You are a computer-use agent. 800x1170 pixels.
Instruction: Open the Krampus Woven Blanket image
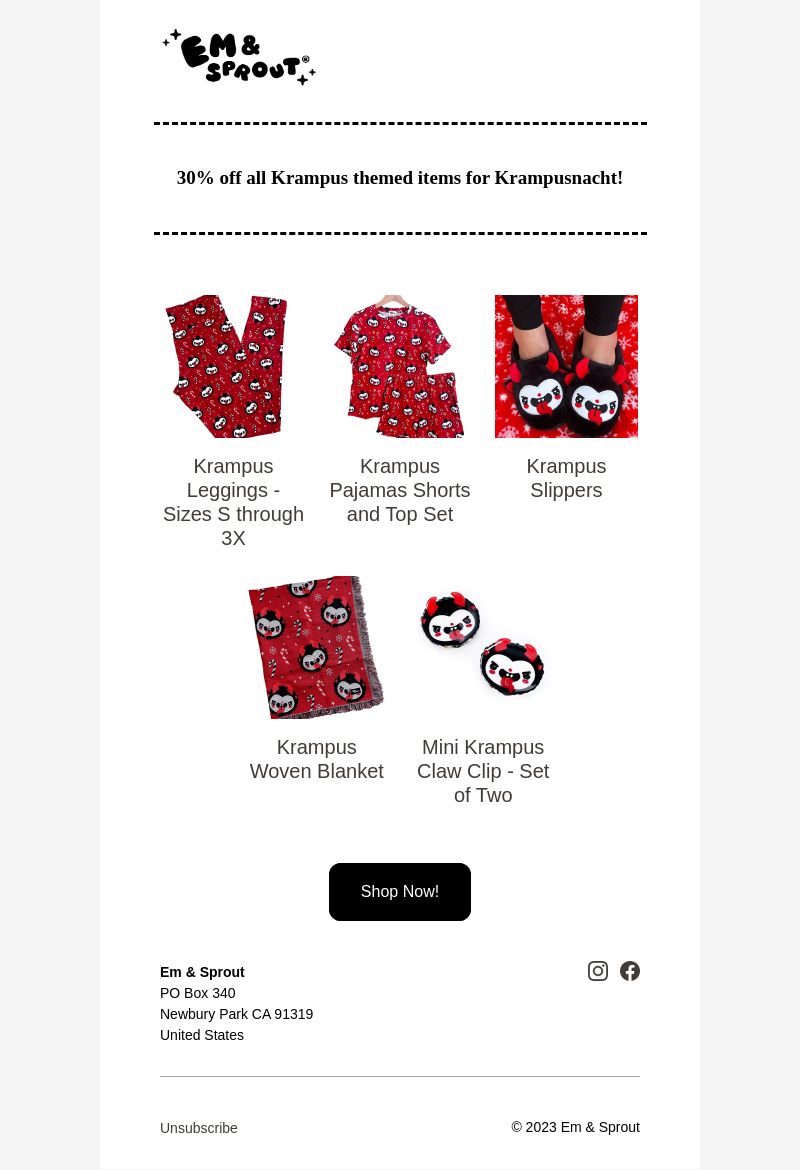[x=316, y=647]
